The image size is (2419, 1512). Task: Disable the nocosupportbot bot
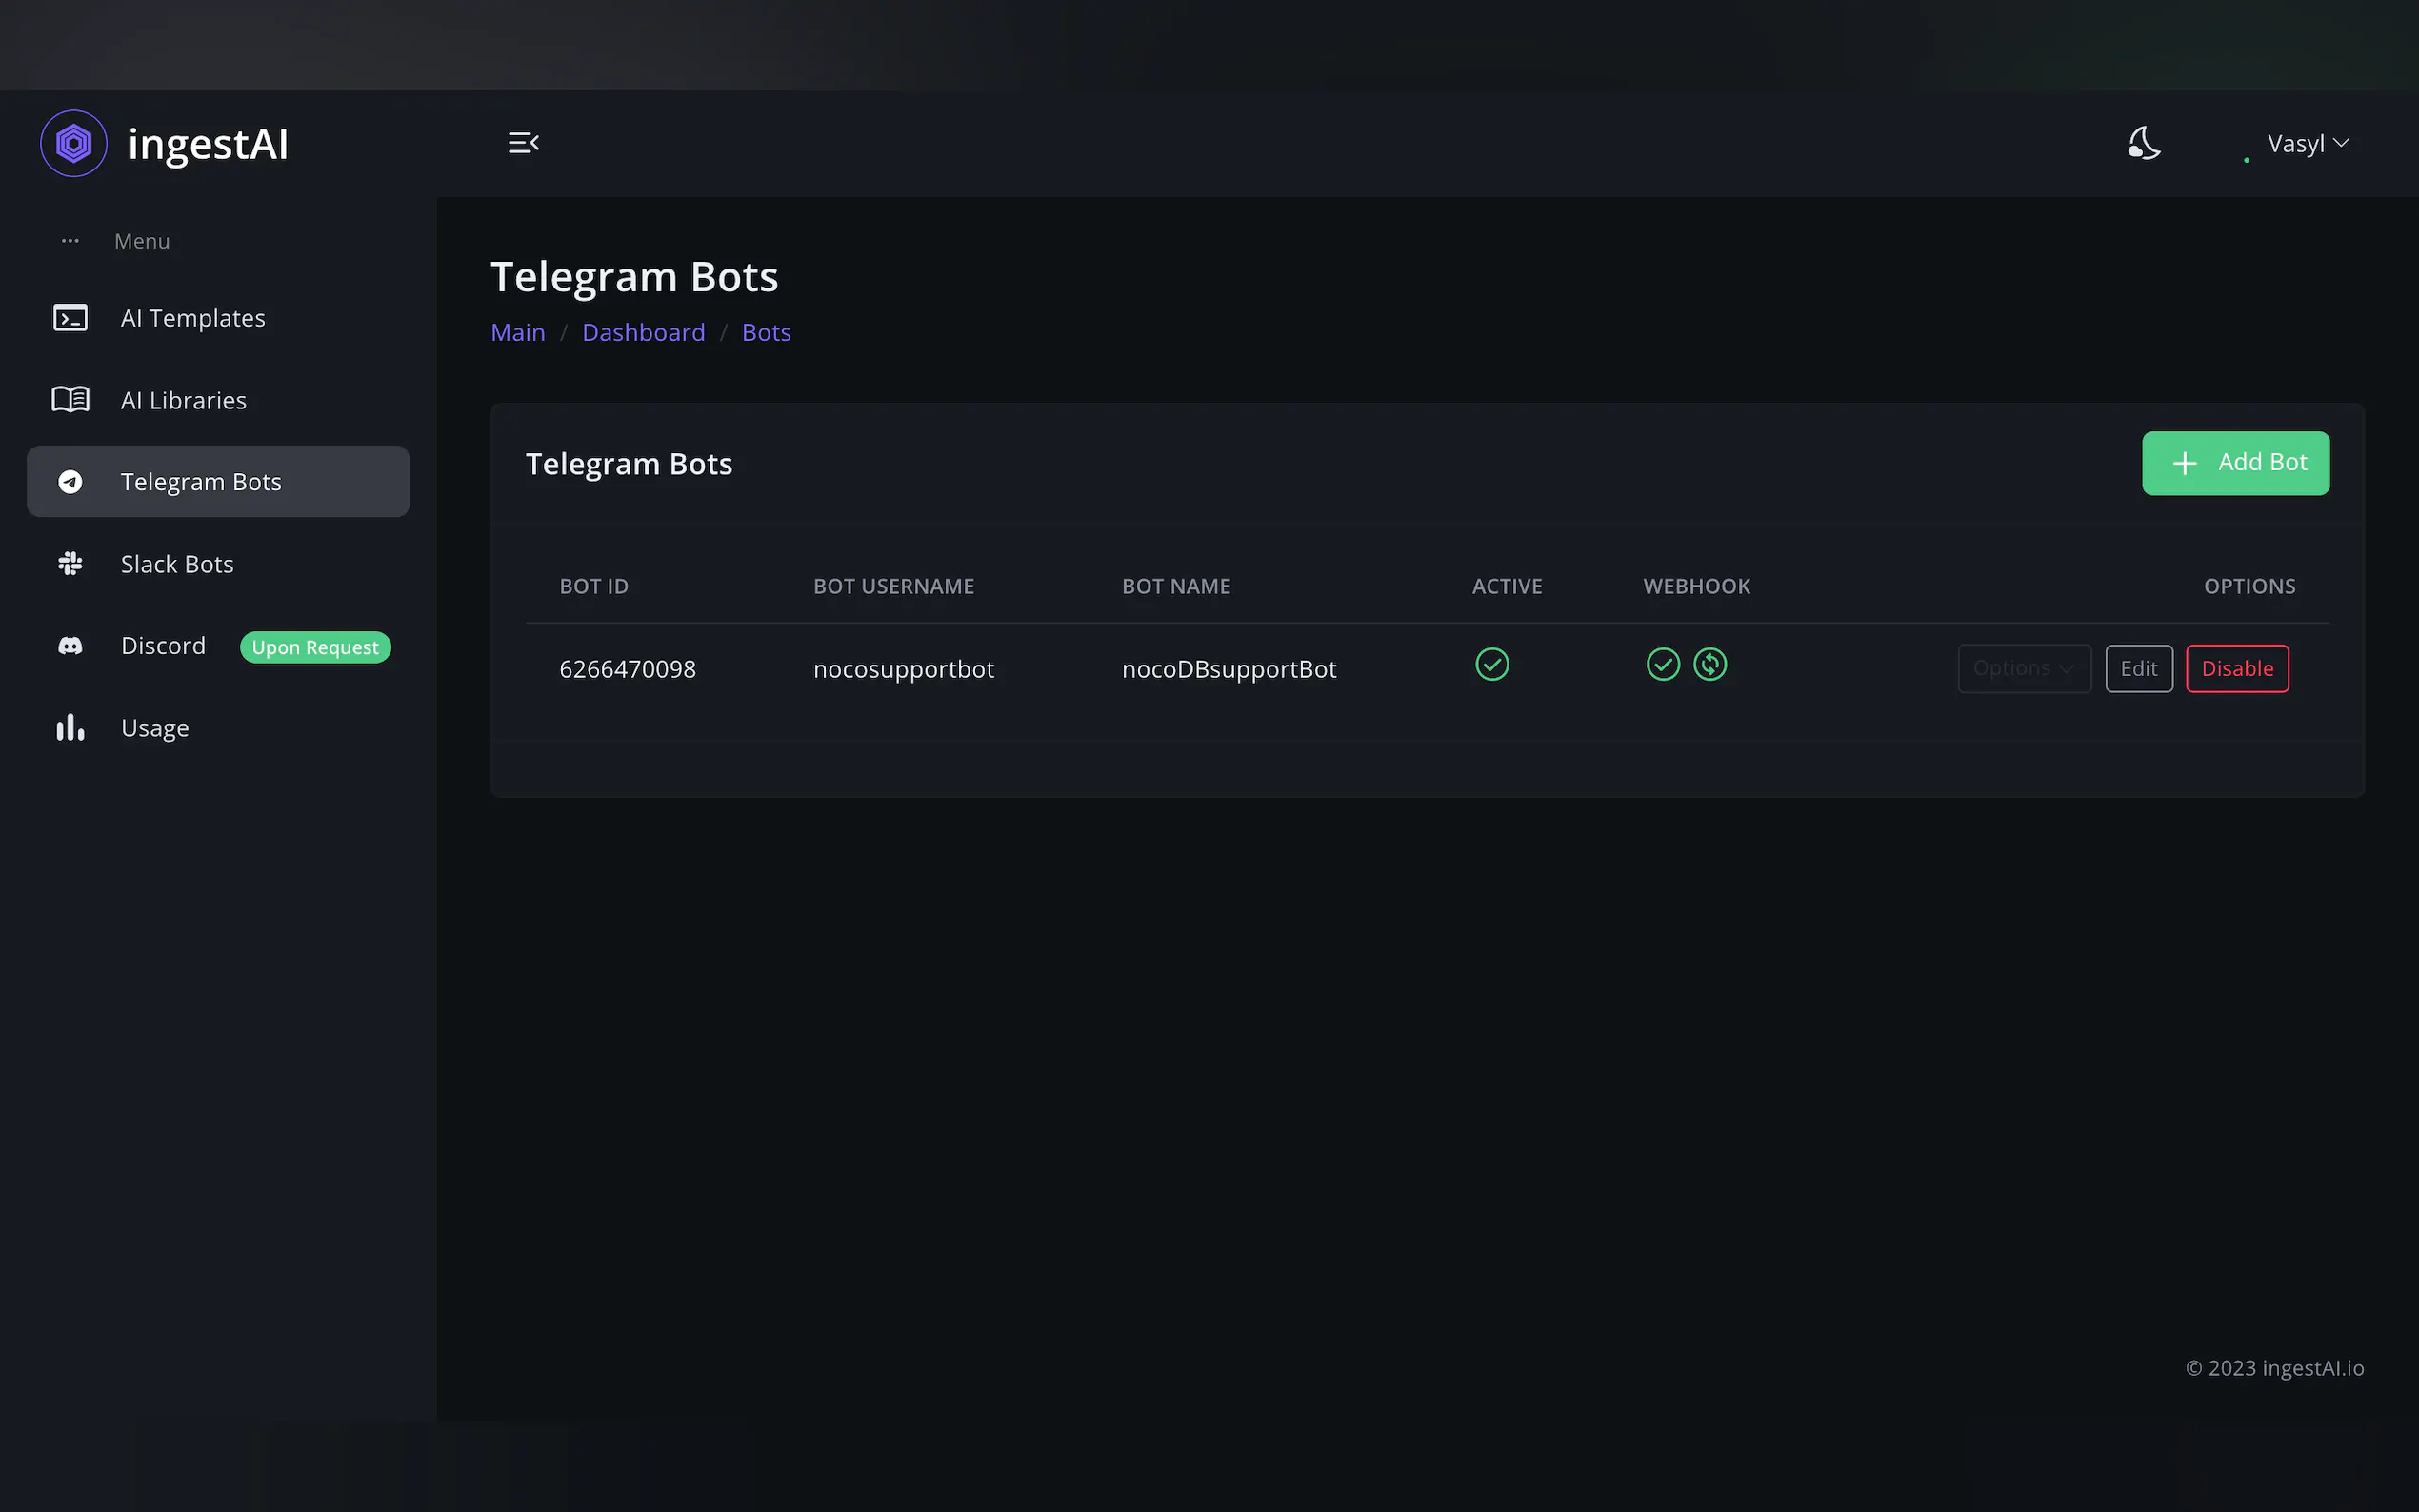point(2237,669)
